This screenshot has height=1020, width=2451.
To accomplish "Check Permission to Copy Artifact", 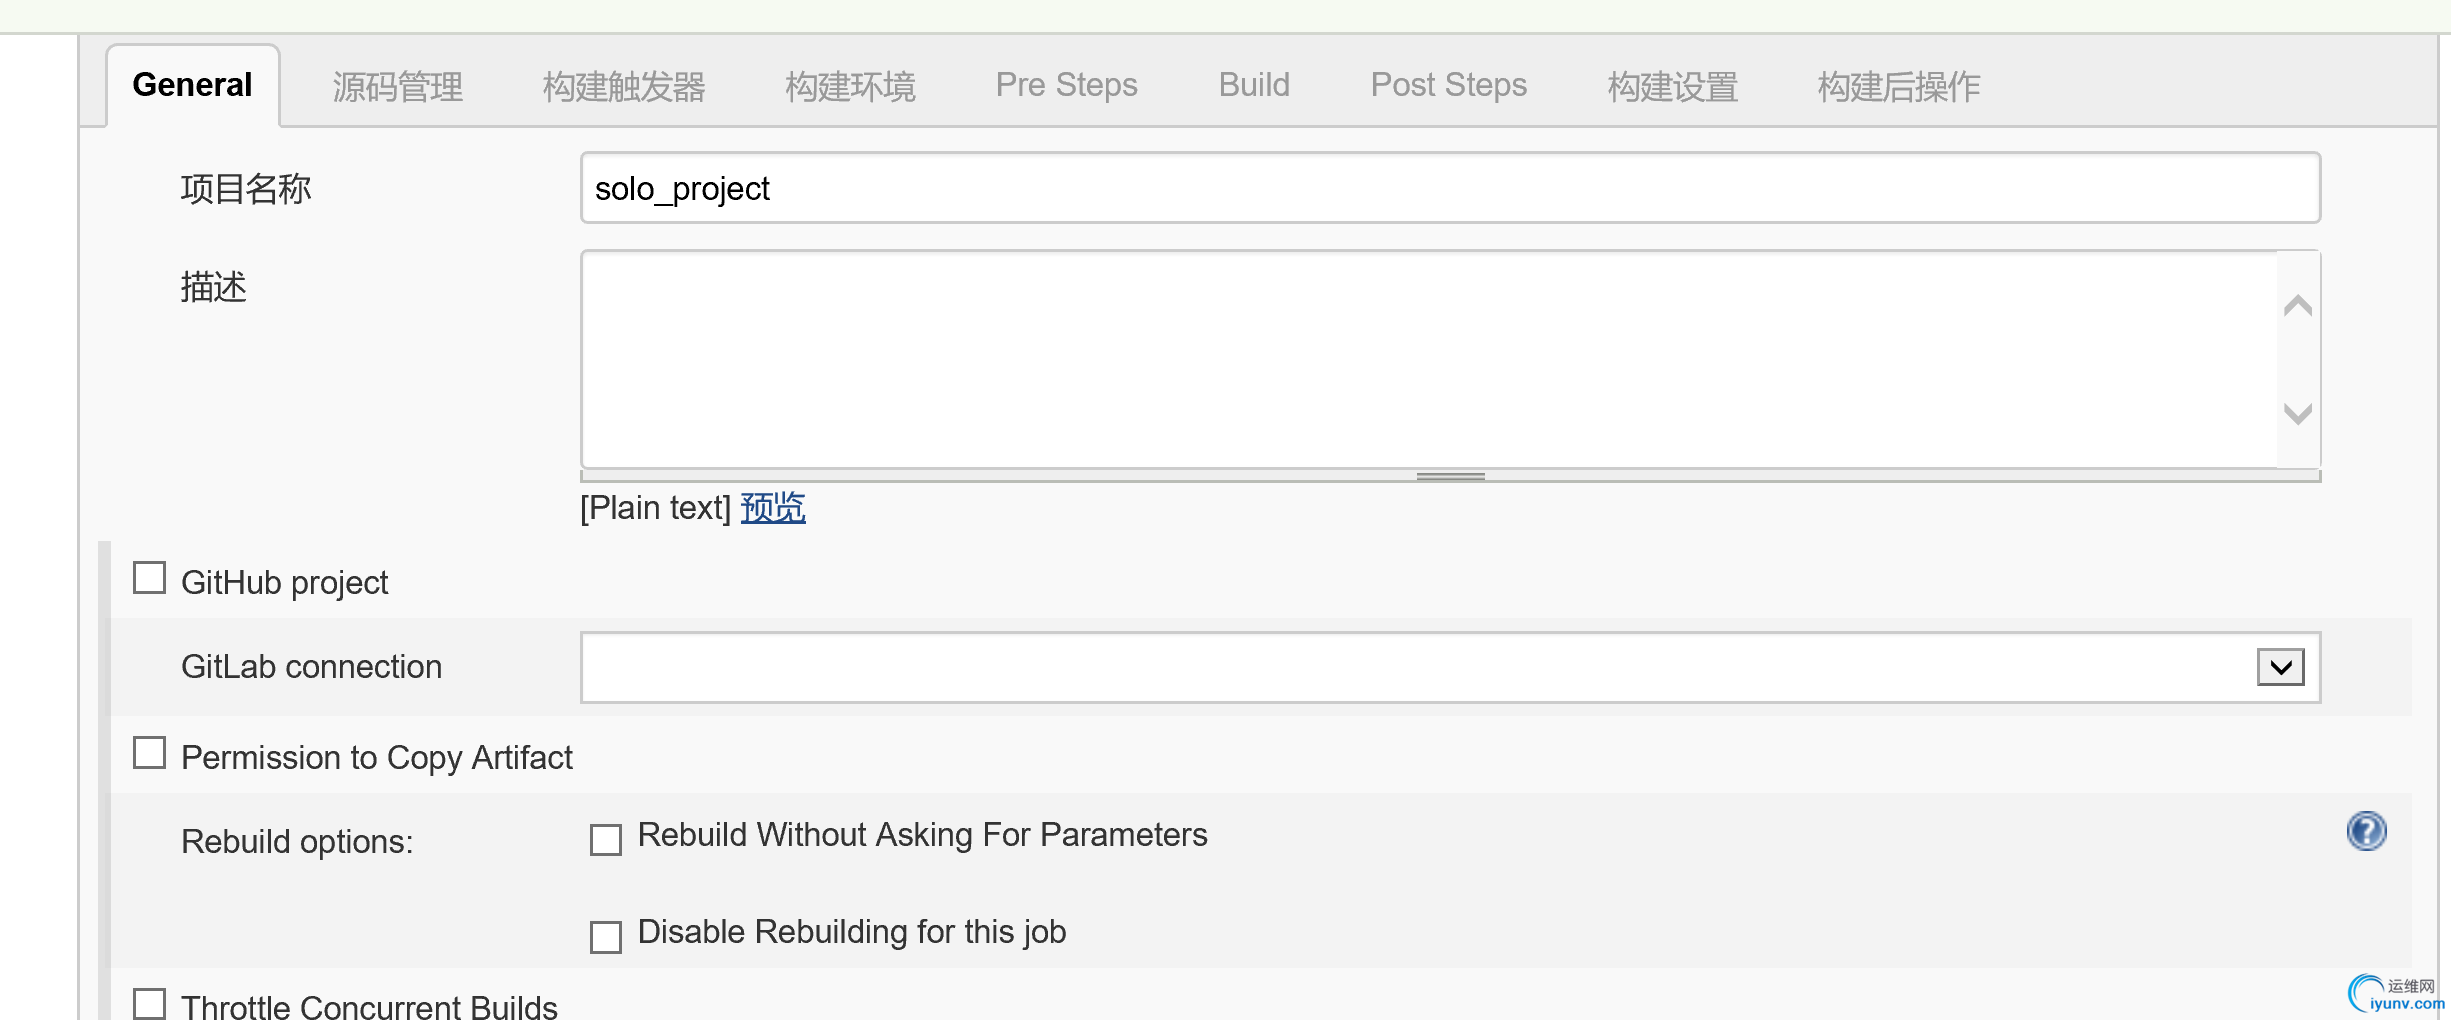I will (x=150, y=753).
